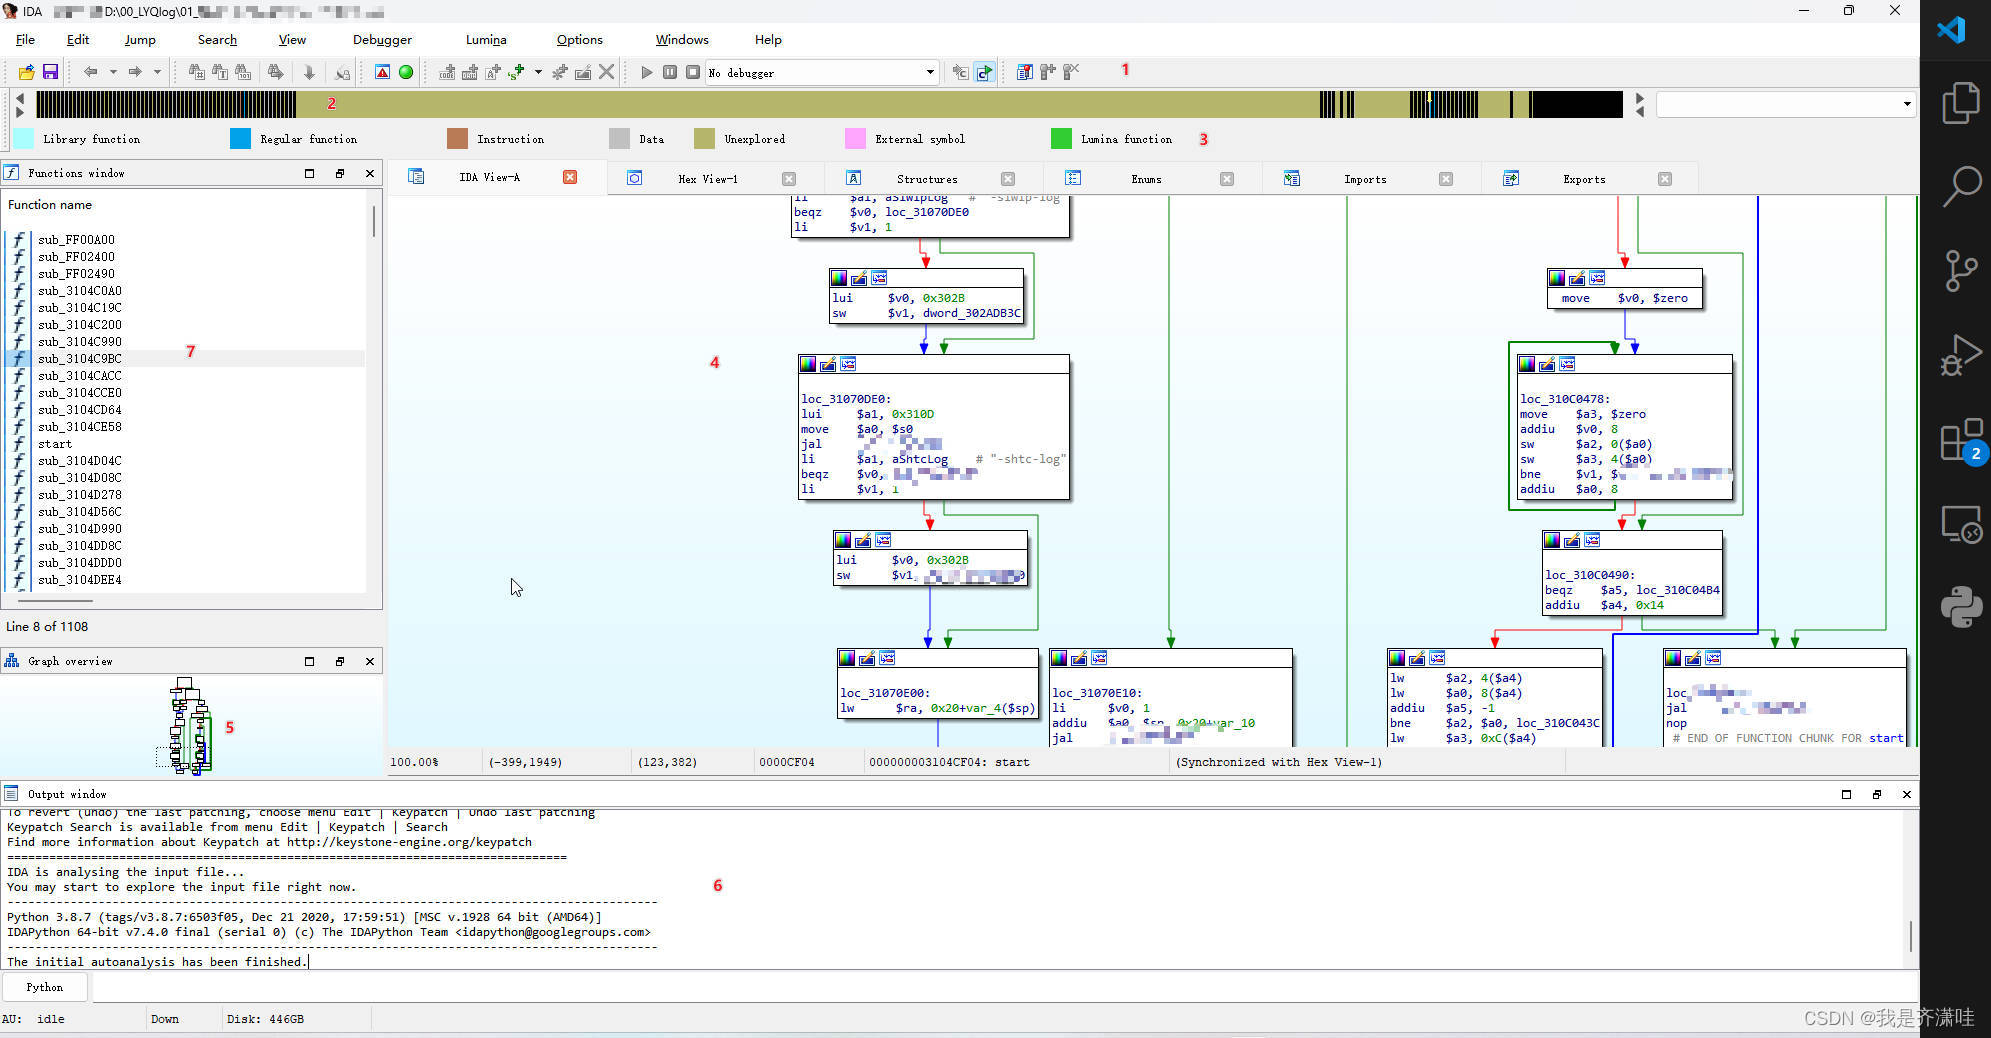Viewport: 1991px width, 1038px height.
Task: Toggle the highlighted green arrow toolbar button
Action: click(x=984, y=72)
